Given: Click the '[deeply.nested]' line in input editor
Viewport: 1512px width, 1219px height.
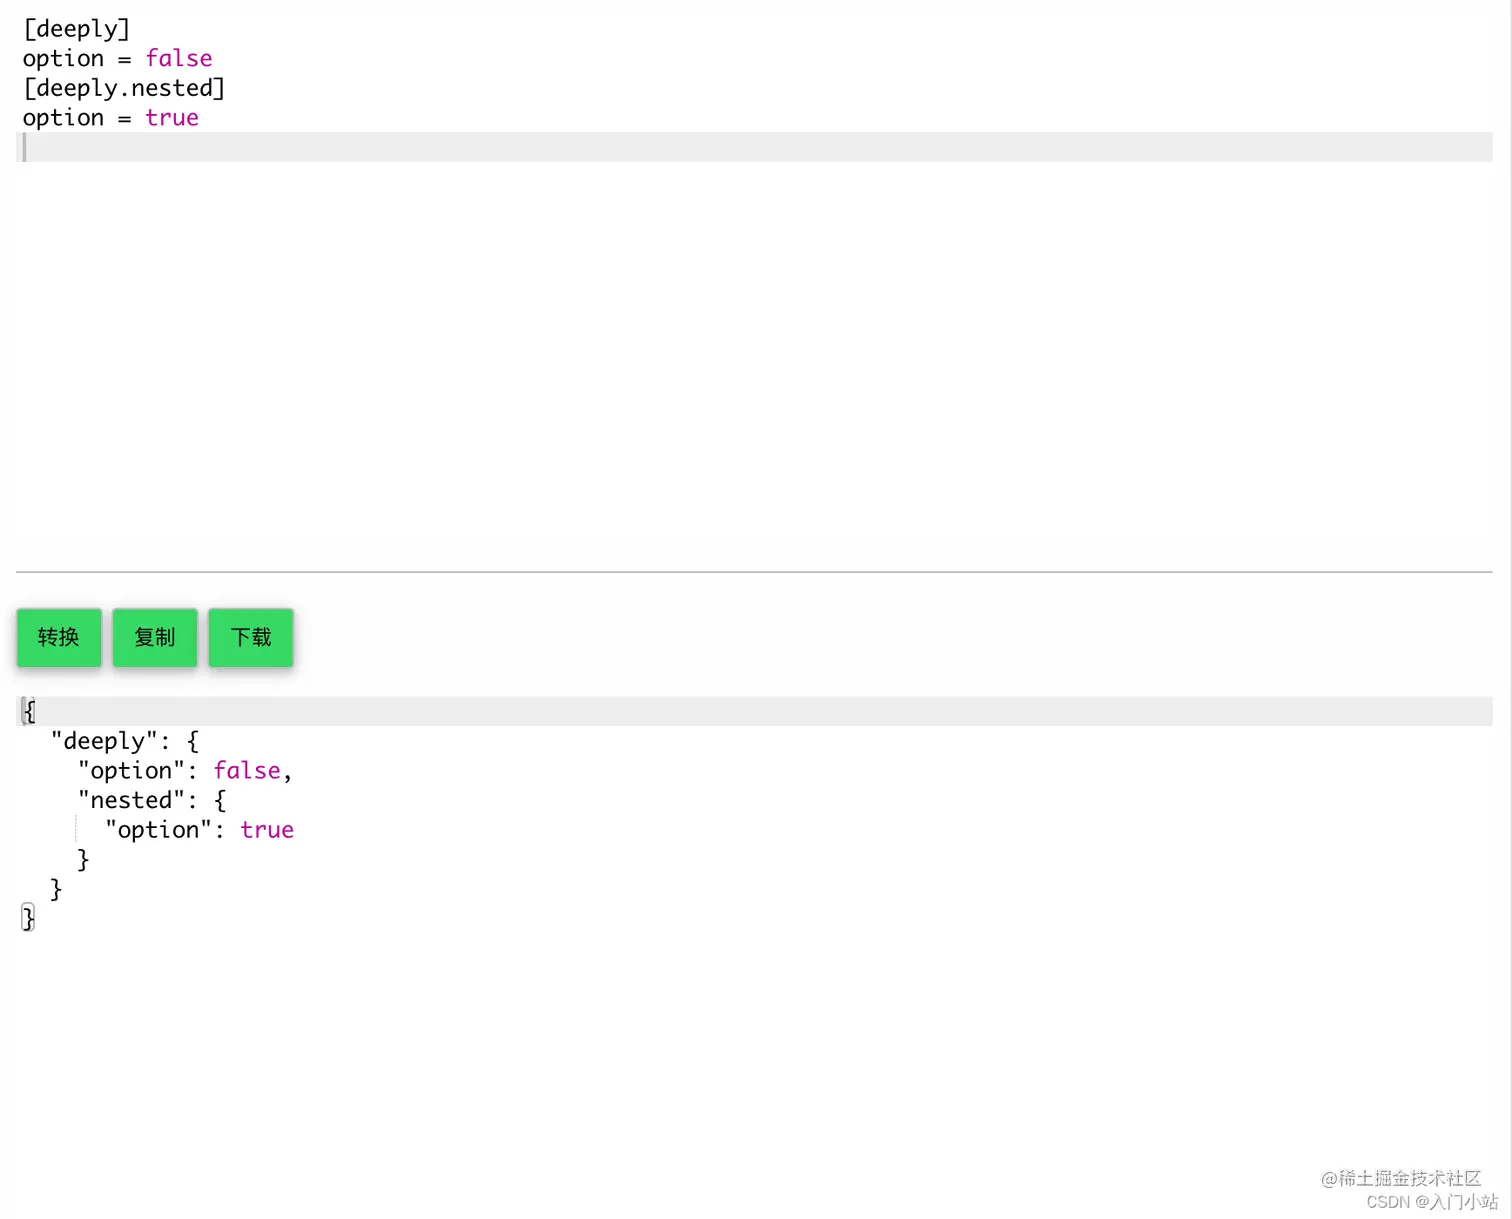Looking at the screenshot, I should click(124, 88).
